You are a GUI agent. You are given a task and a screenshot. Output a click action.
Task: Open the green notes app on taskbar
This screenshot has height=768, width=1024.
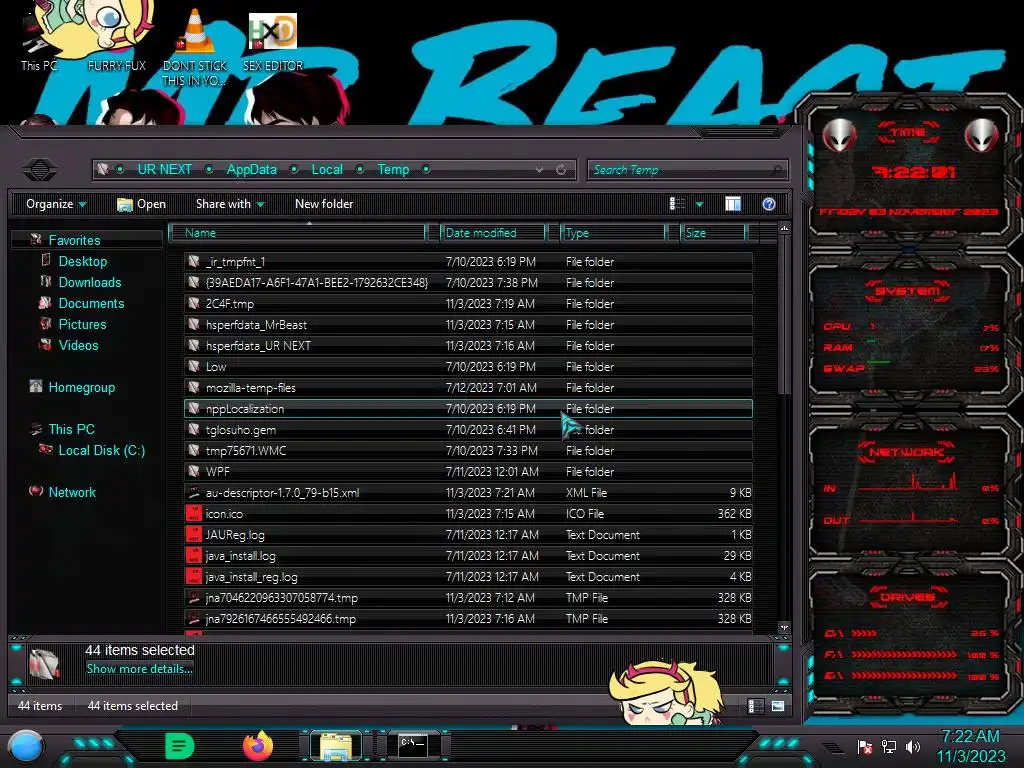(x=180, y=746)
